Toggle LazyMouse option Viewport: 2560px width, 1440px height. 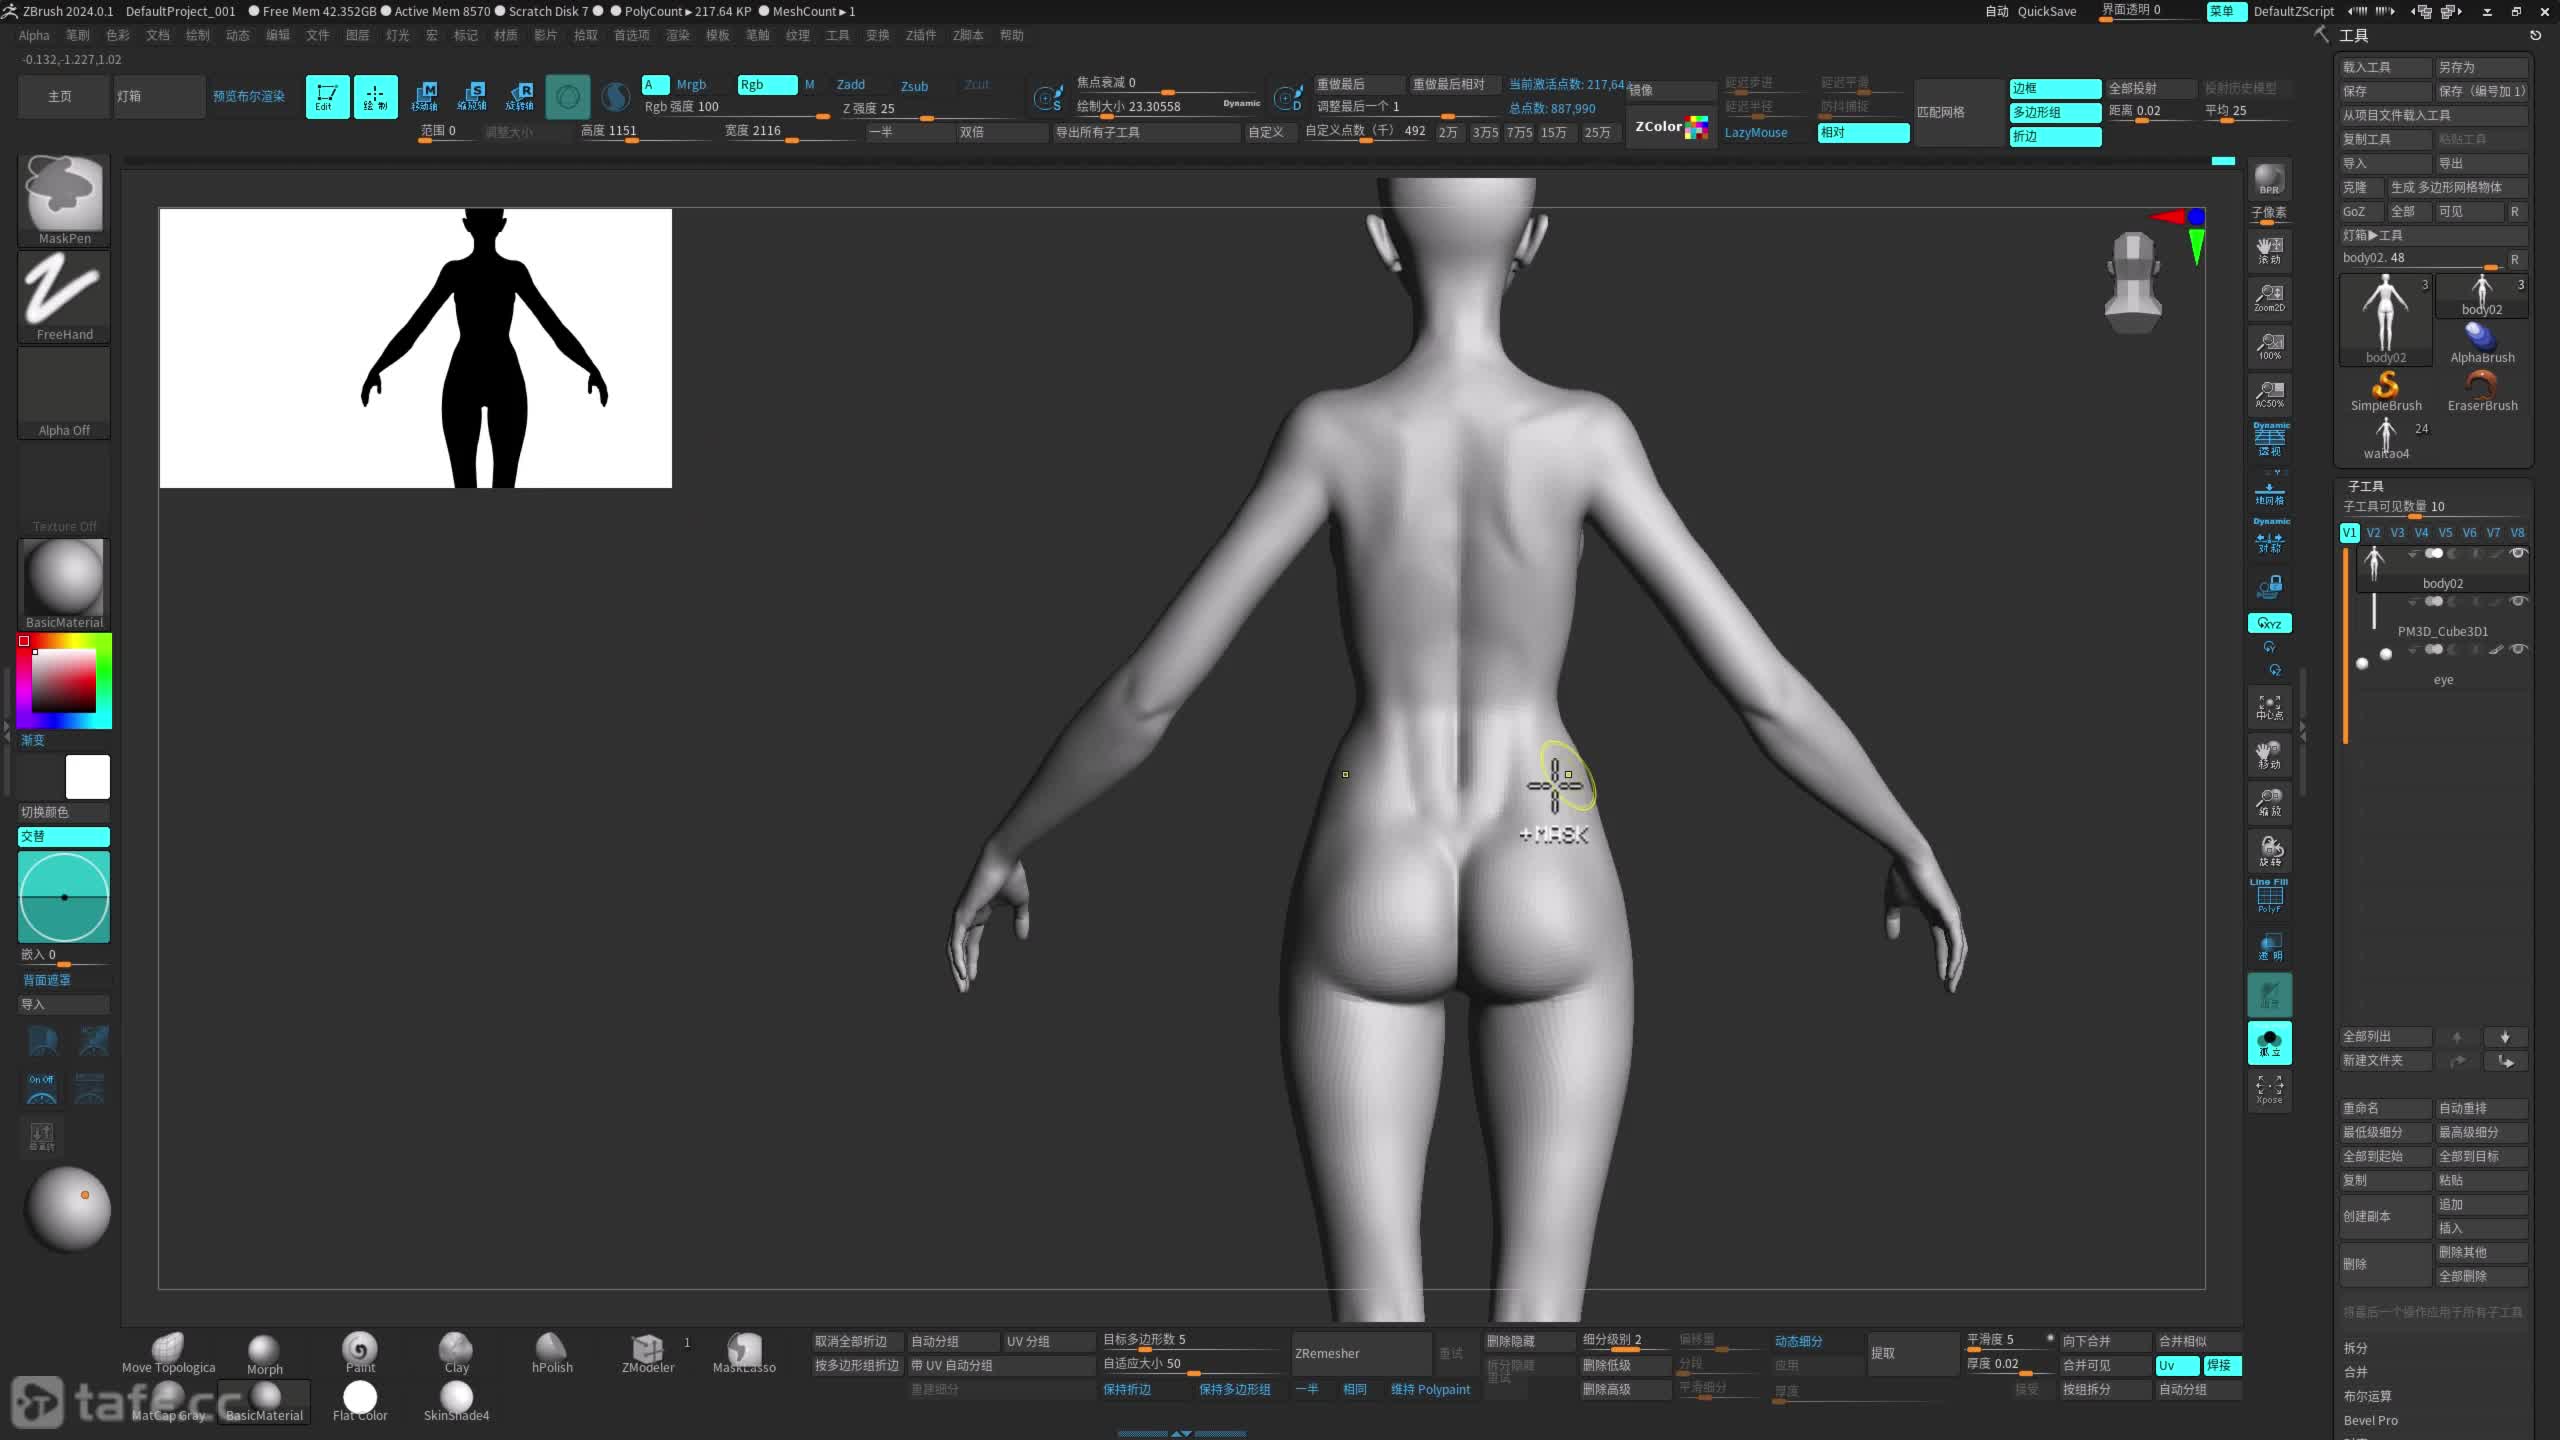(1756, 132)
